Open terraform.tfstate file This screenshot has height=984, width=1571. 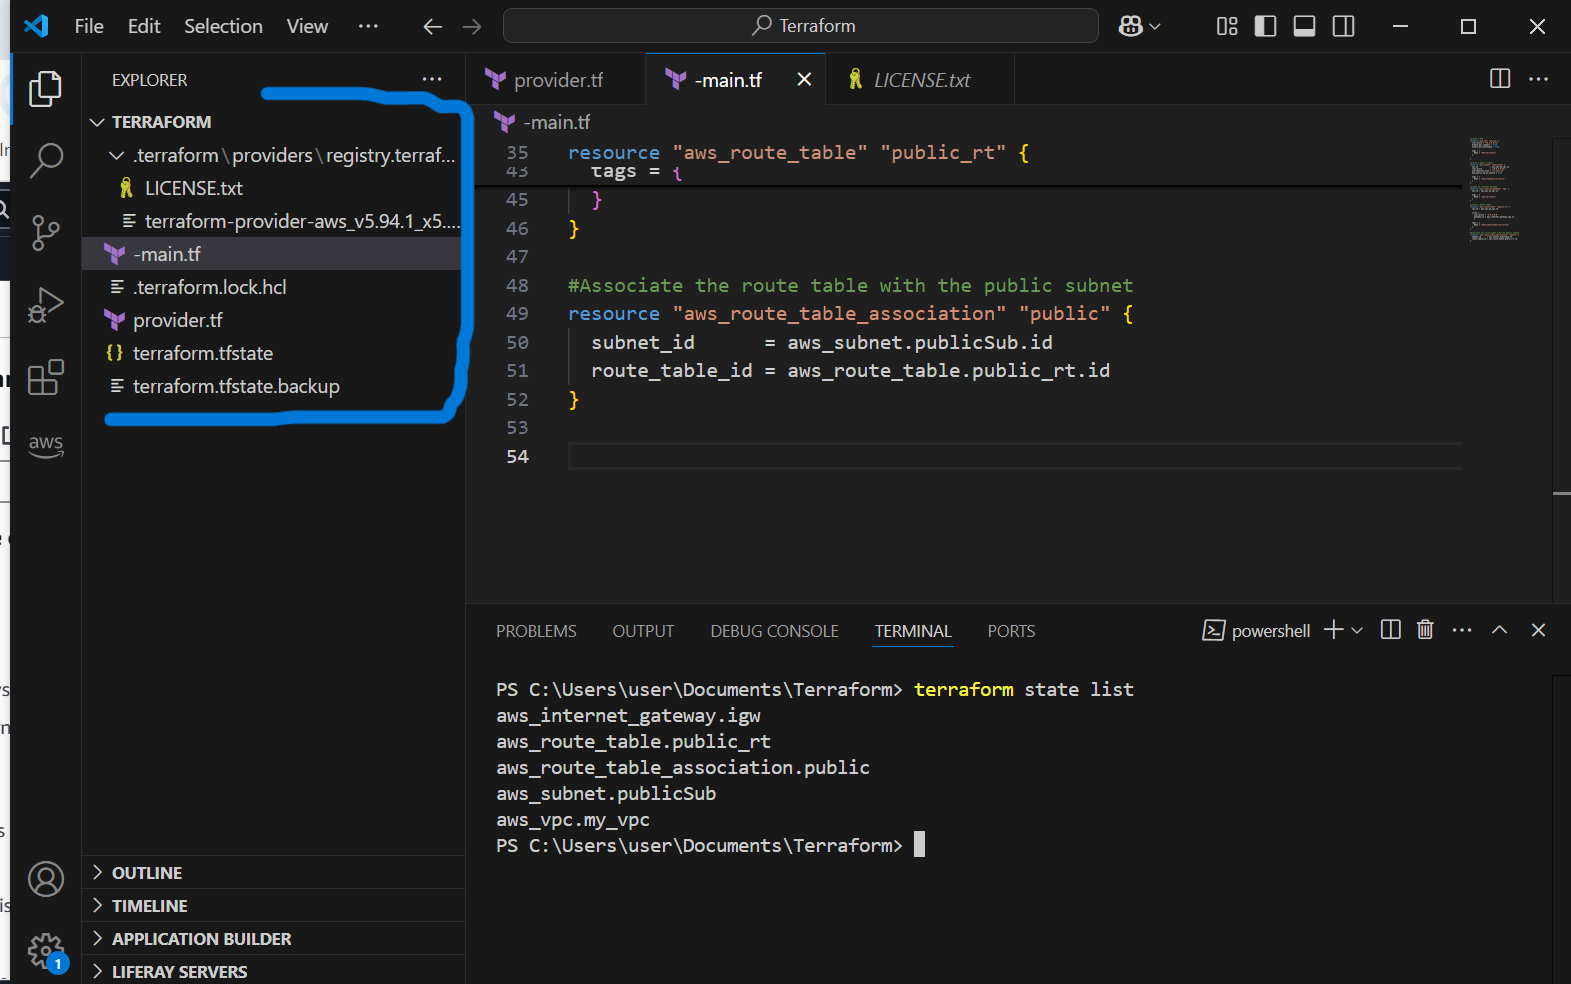(272, 353)
